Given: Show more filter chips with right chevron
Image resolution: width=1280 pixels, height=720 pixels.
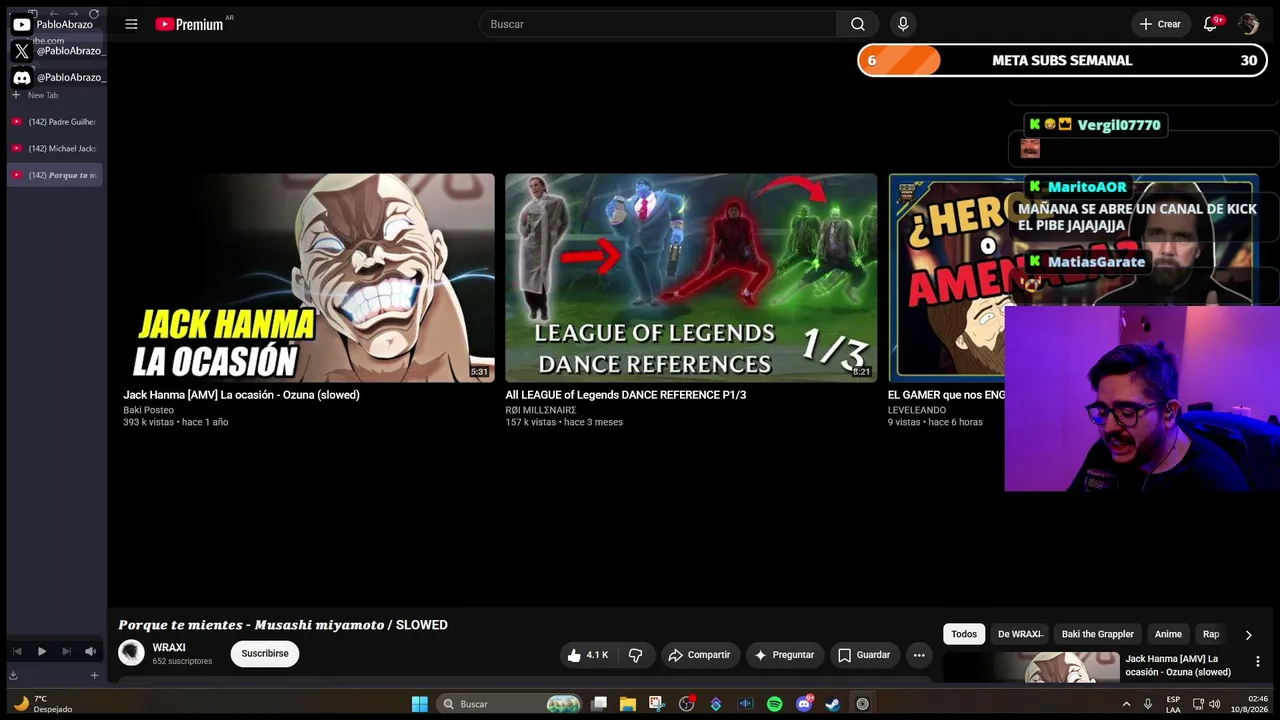Looking at the screenshot, I should click(1248, 635).
